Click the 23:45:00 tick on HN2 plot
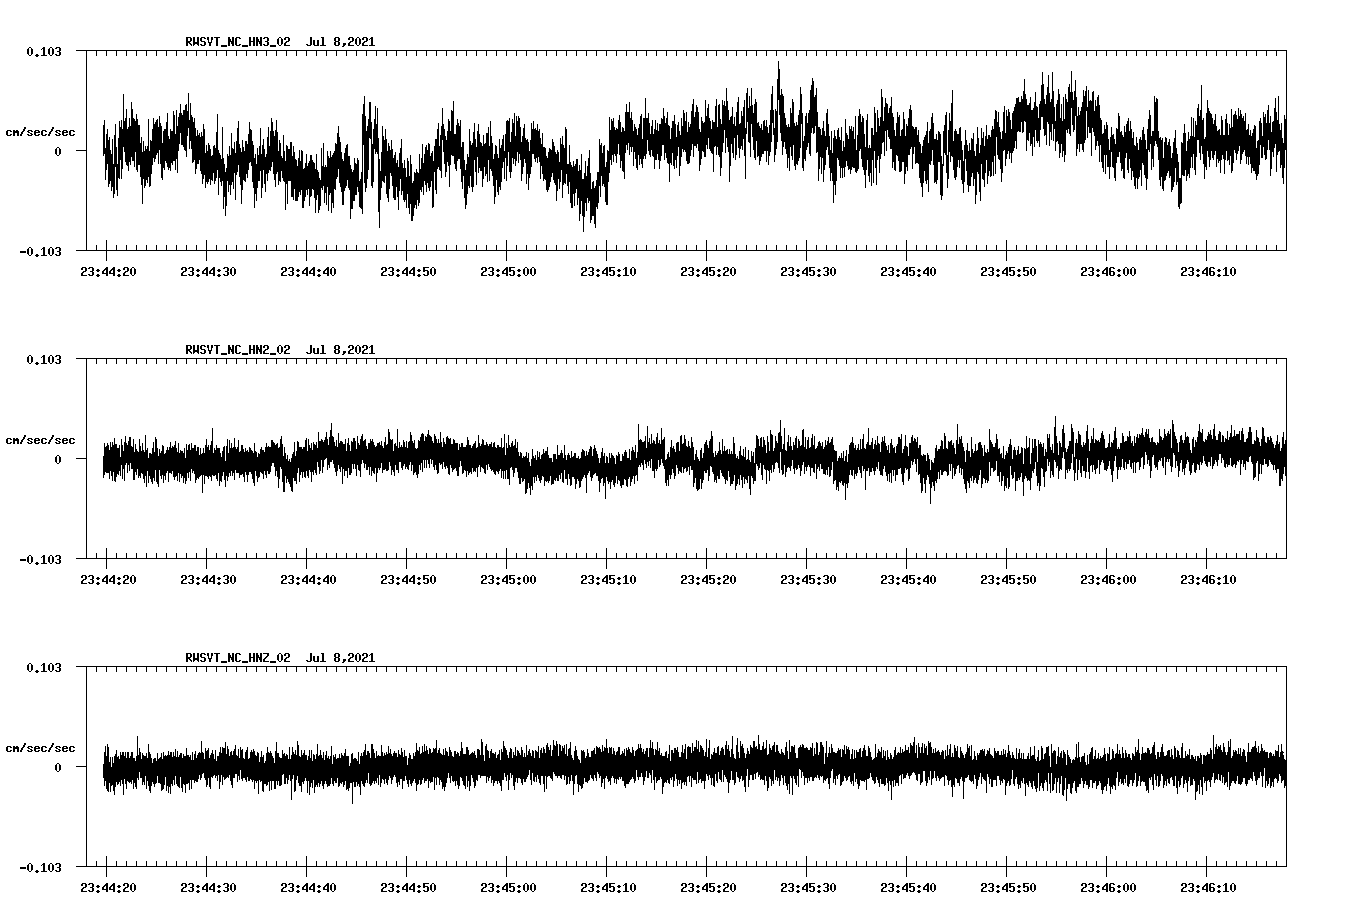 (x=509, y=578)
